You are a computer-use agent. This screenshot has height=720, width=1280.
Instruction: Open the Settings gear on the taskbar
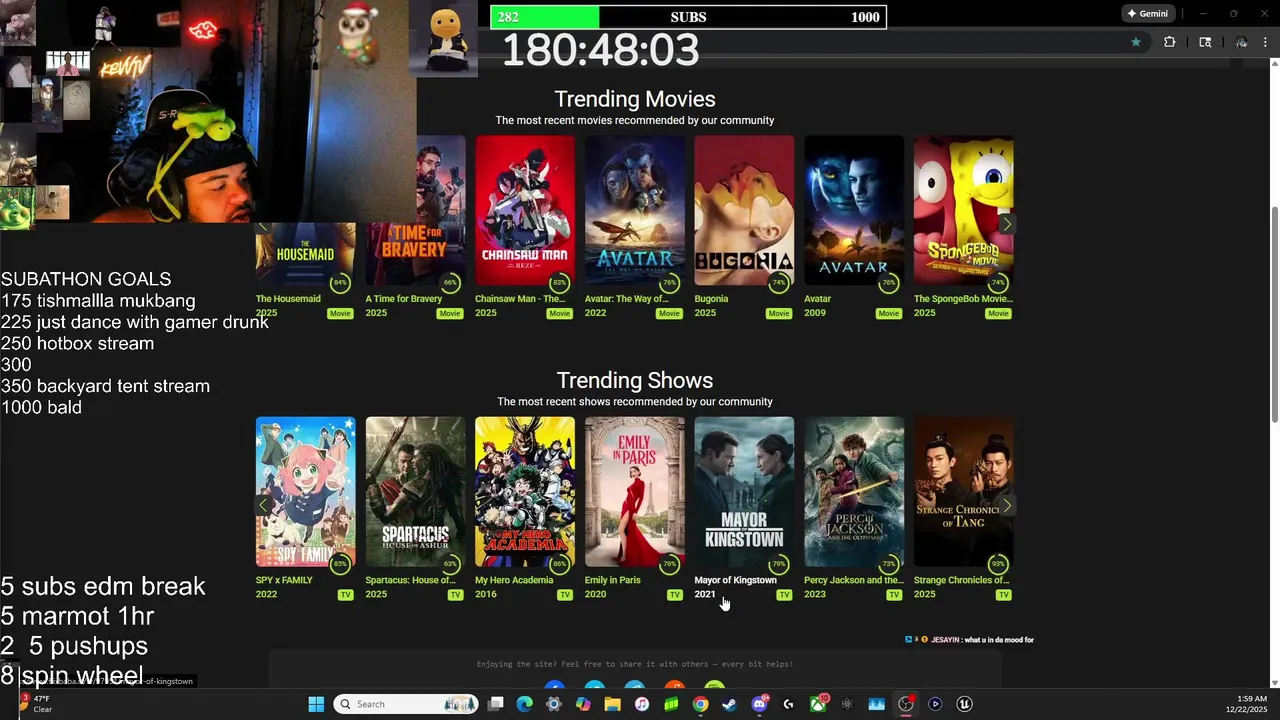click(x=554, y=704)
